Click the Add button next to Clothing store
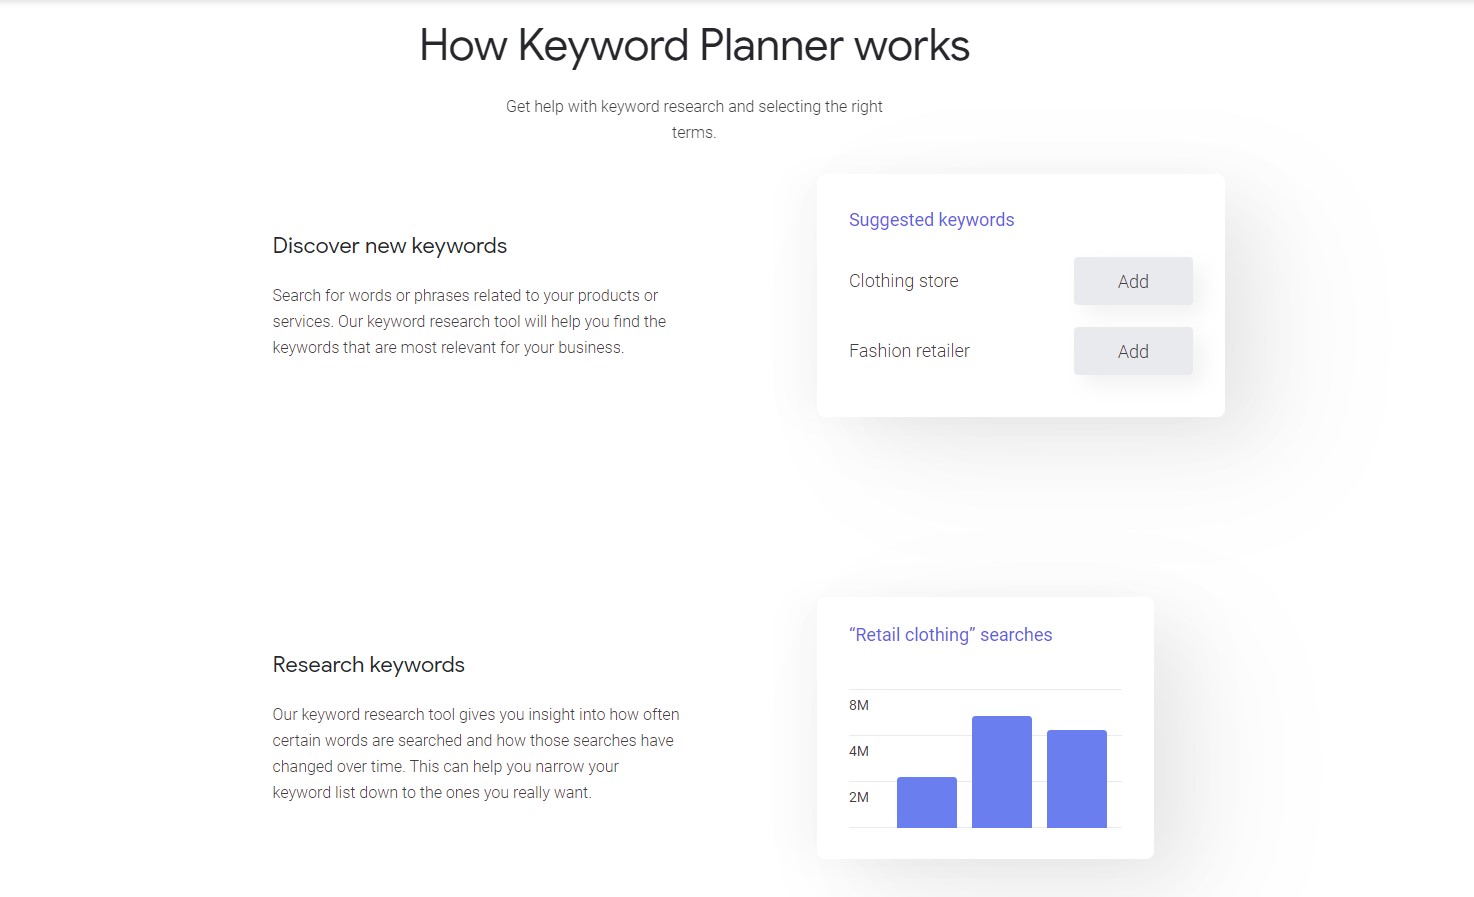 (1133, 281)
